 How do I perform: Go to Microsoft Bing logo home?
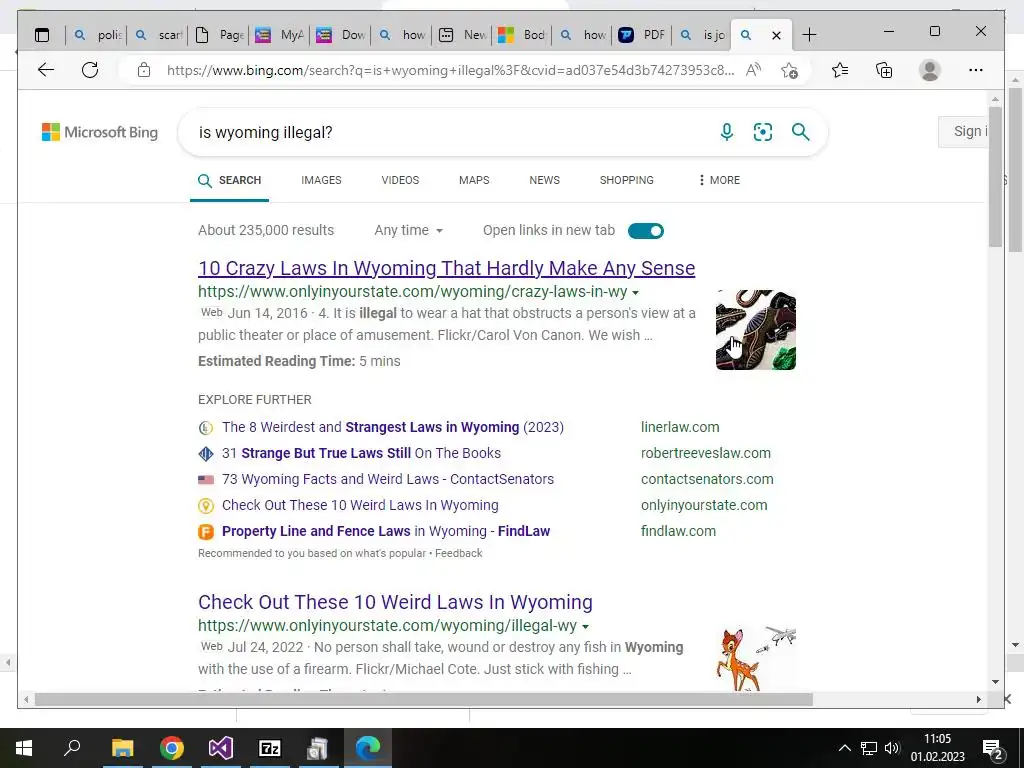point(100,132)
